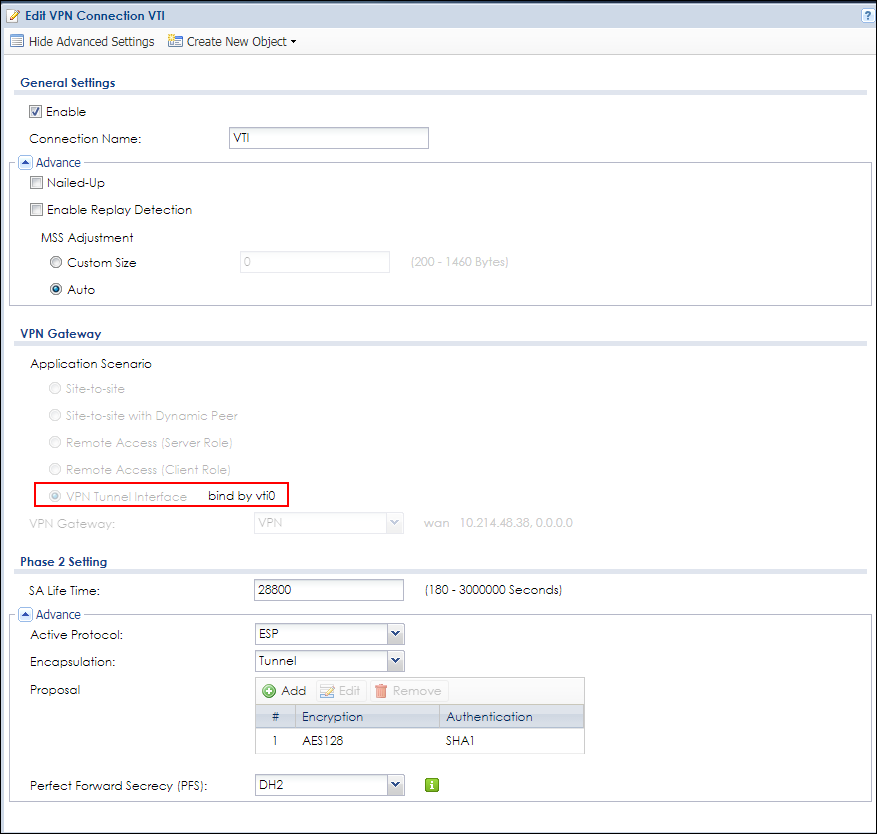Viewport: 877px width, 834px height.
Task: Open the Active Protocol dropdown
Action: [x=395, y=634]
